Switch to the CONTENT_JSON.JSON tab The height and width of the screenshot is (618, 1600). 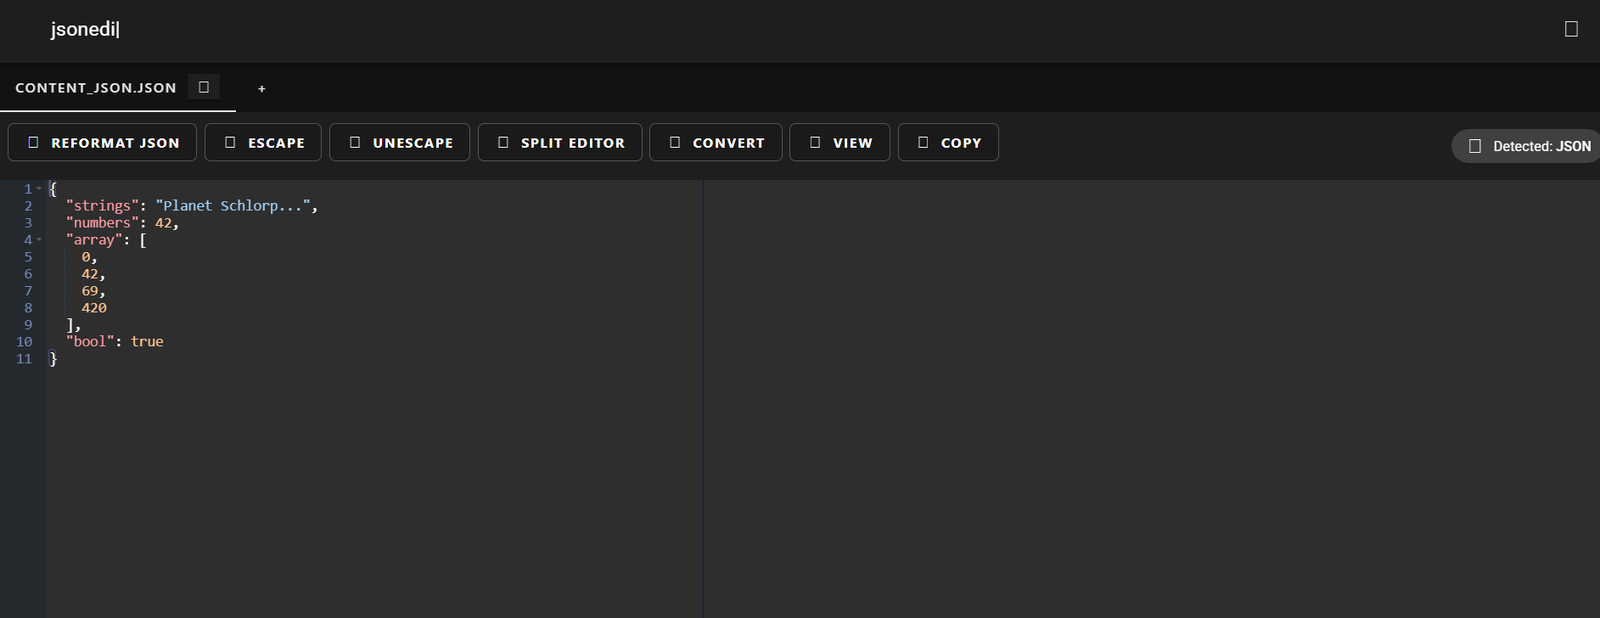click(96, 88)
